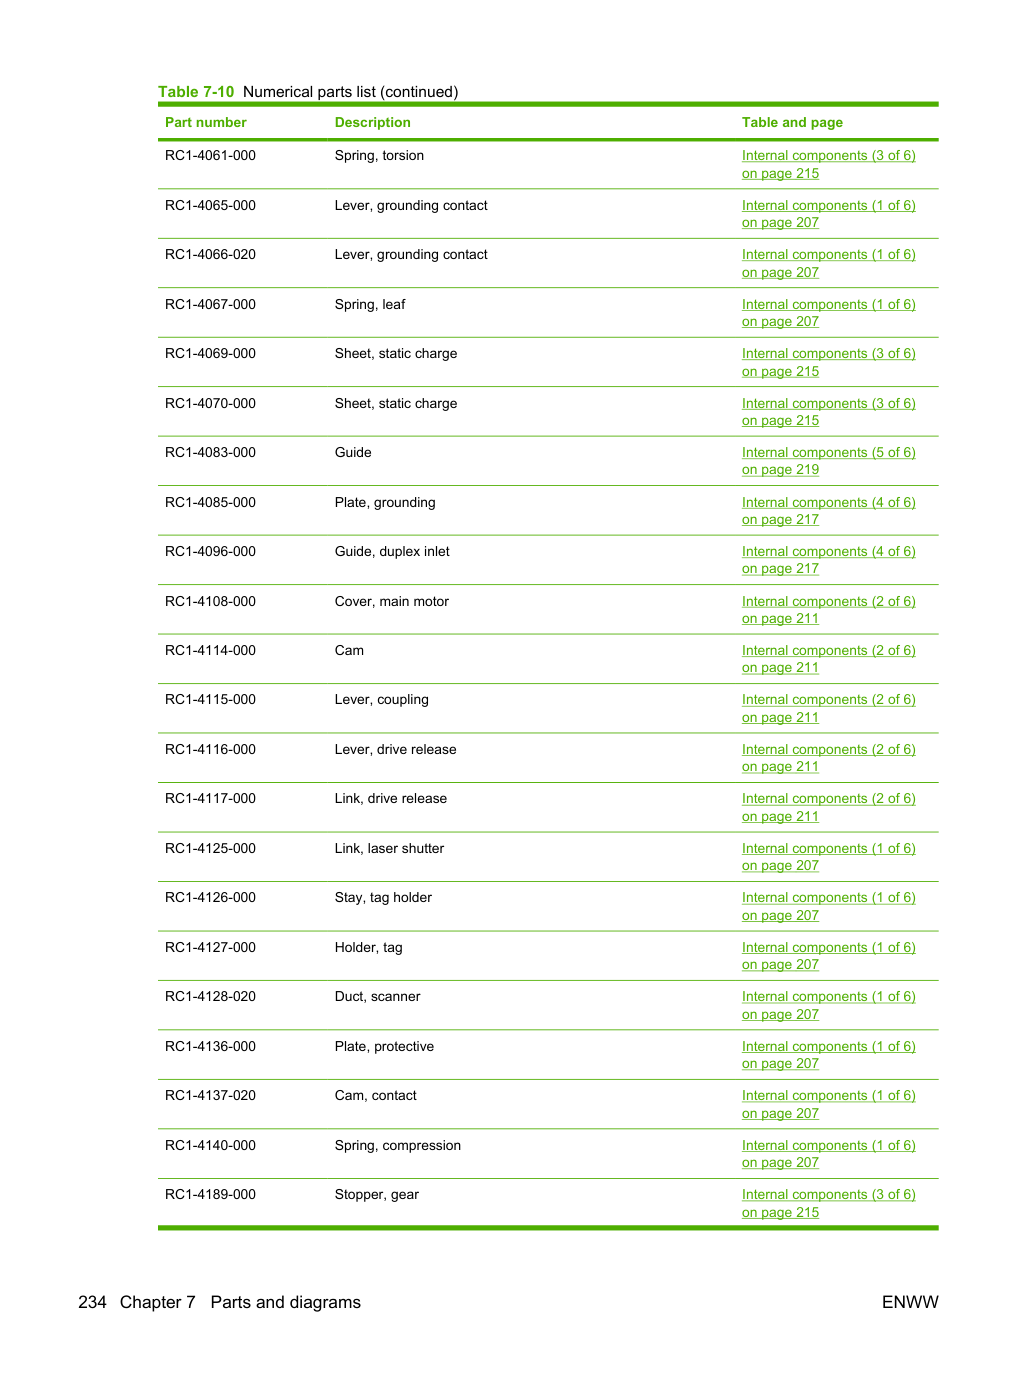Image resolution: width=1033 pixels, height=1375 pixels.
Task: Open the Stopper, gear page 215 link
Action: [x=828, y=1203]
